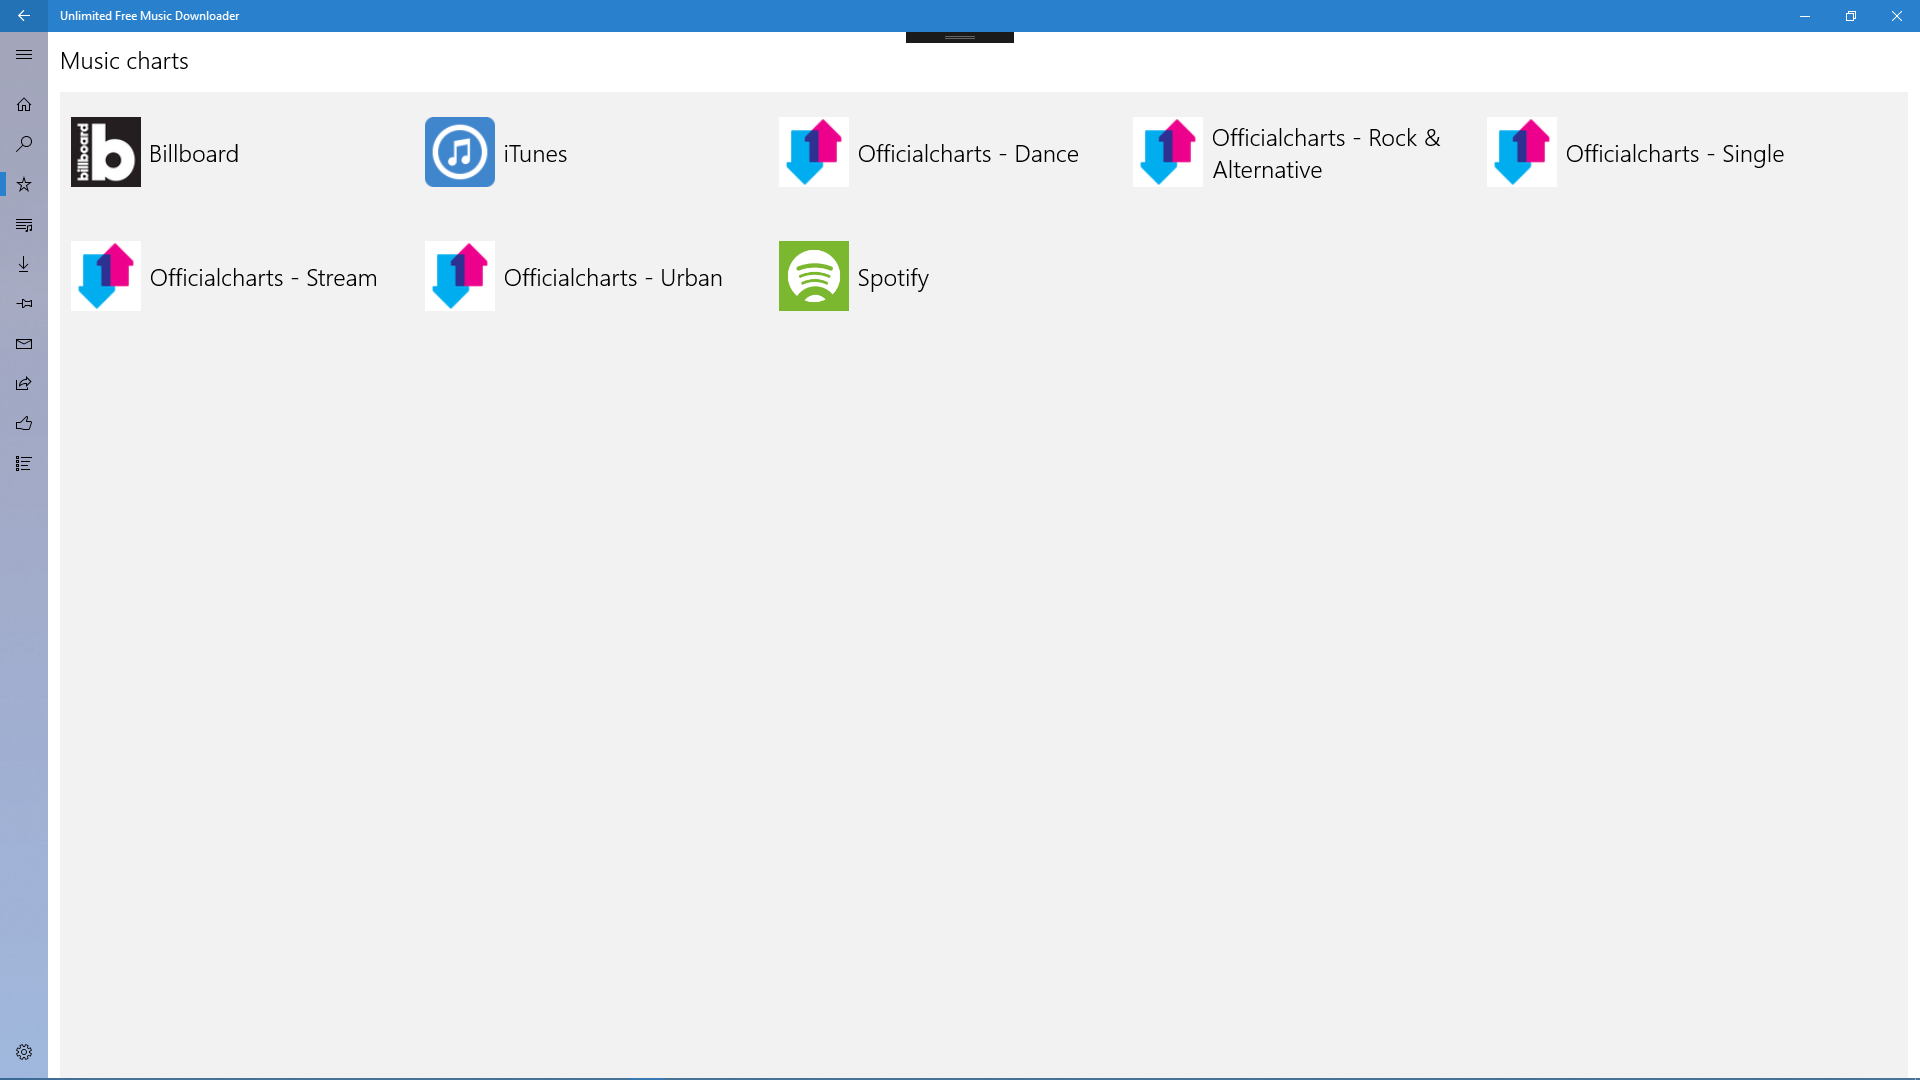Switch to the Music charts tab heading
This screenshot has height=1080, width=1920.
[x=123, y=60]
